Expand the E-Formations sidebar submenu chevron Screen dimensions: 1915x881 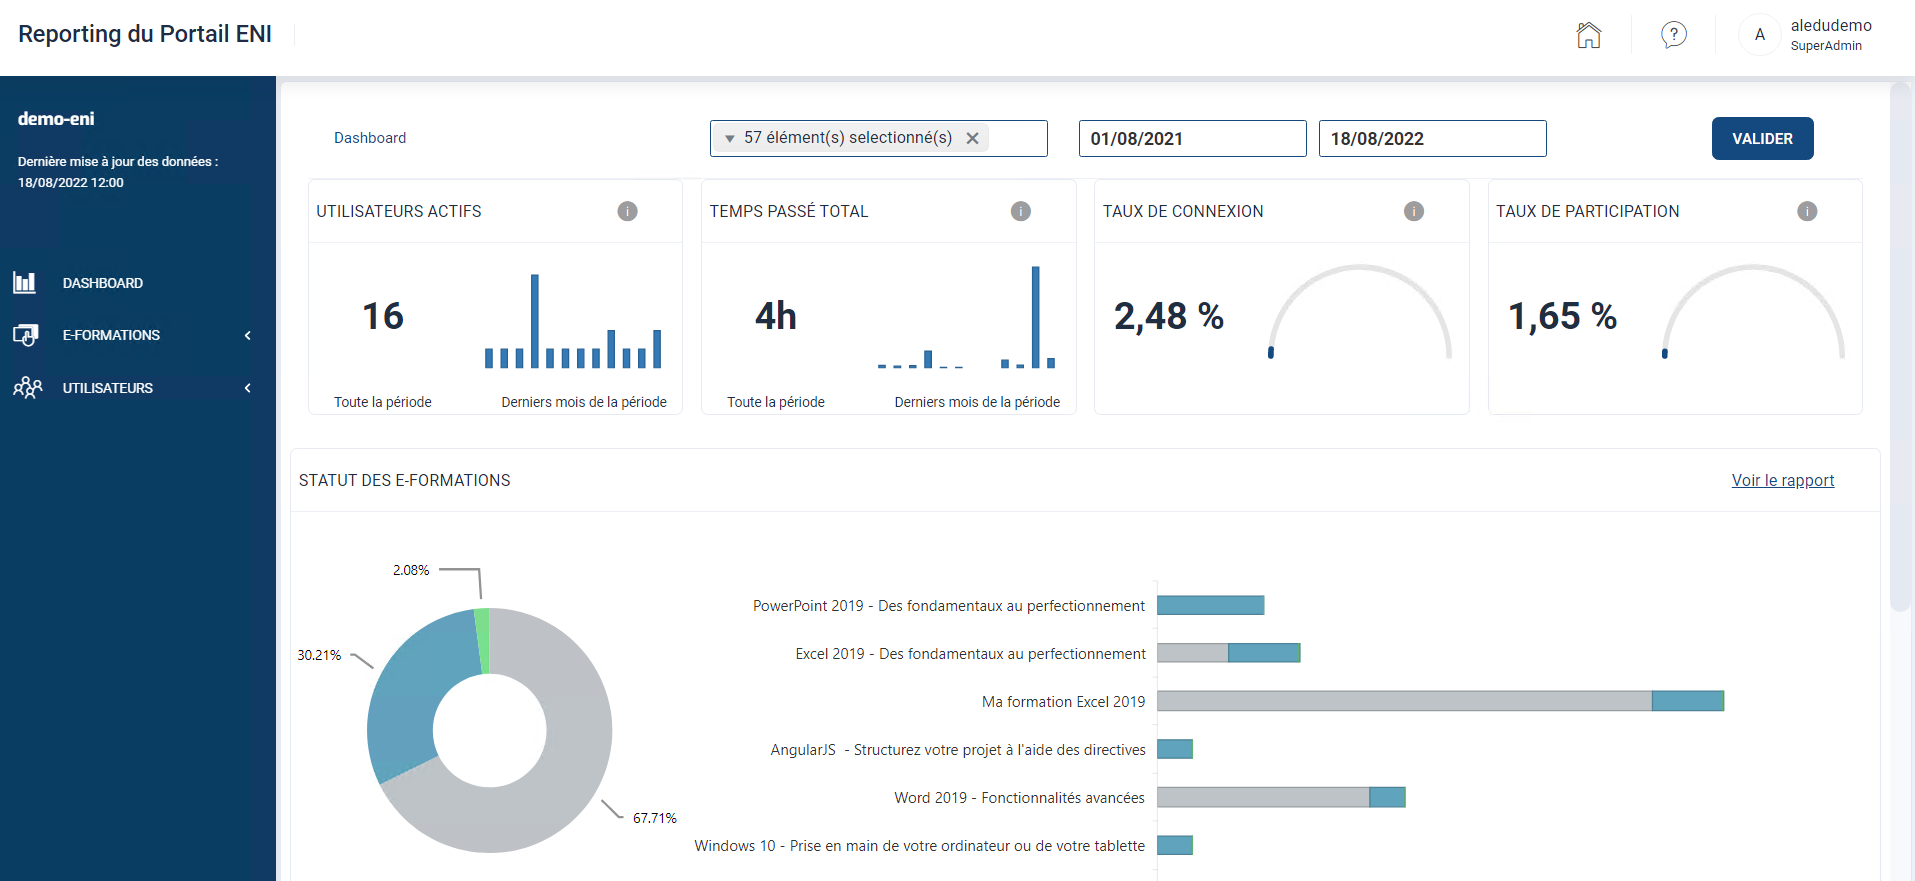pos(248,335)
